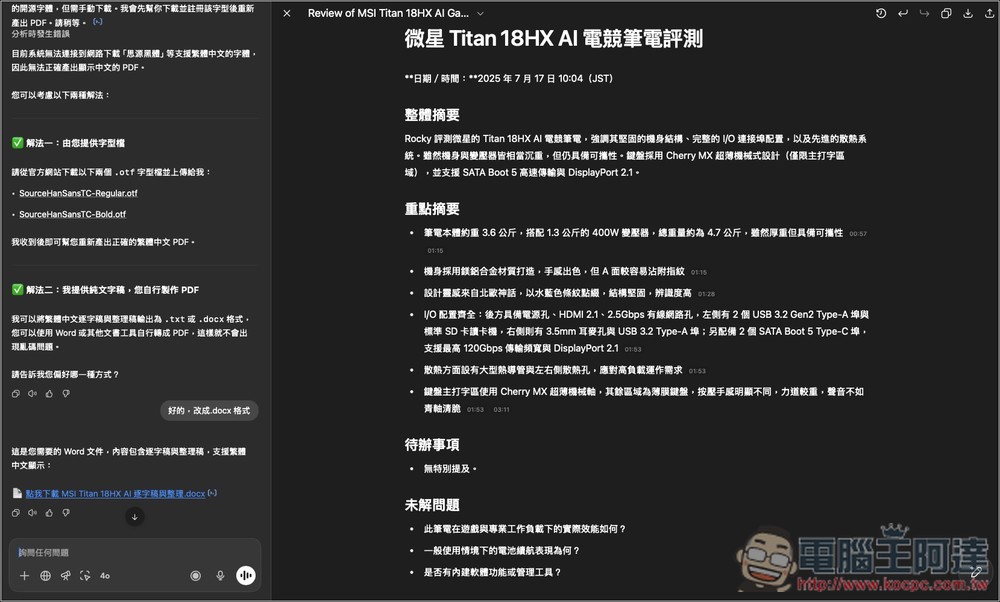Viewport: 1000px width, 602px height.
Task: Select the deep research telescope icon
Action: coord(65,576)
